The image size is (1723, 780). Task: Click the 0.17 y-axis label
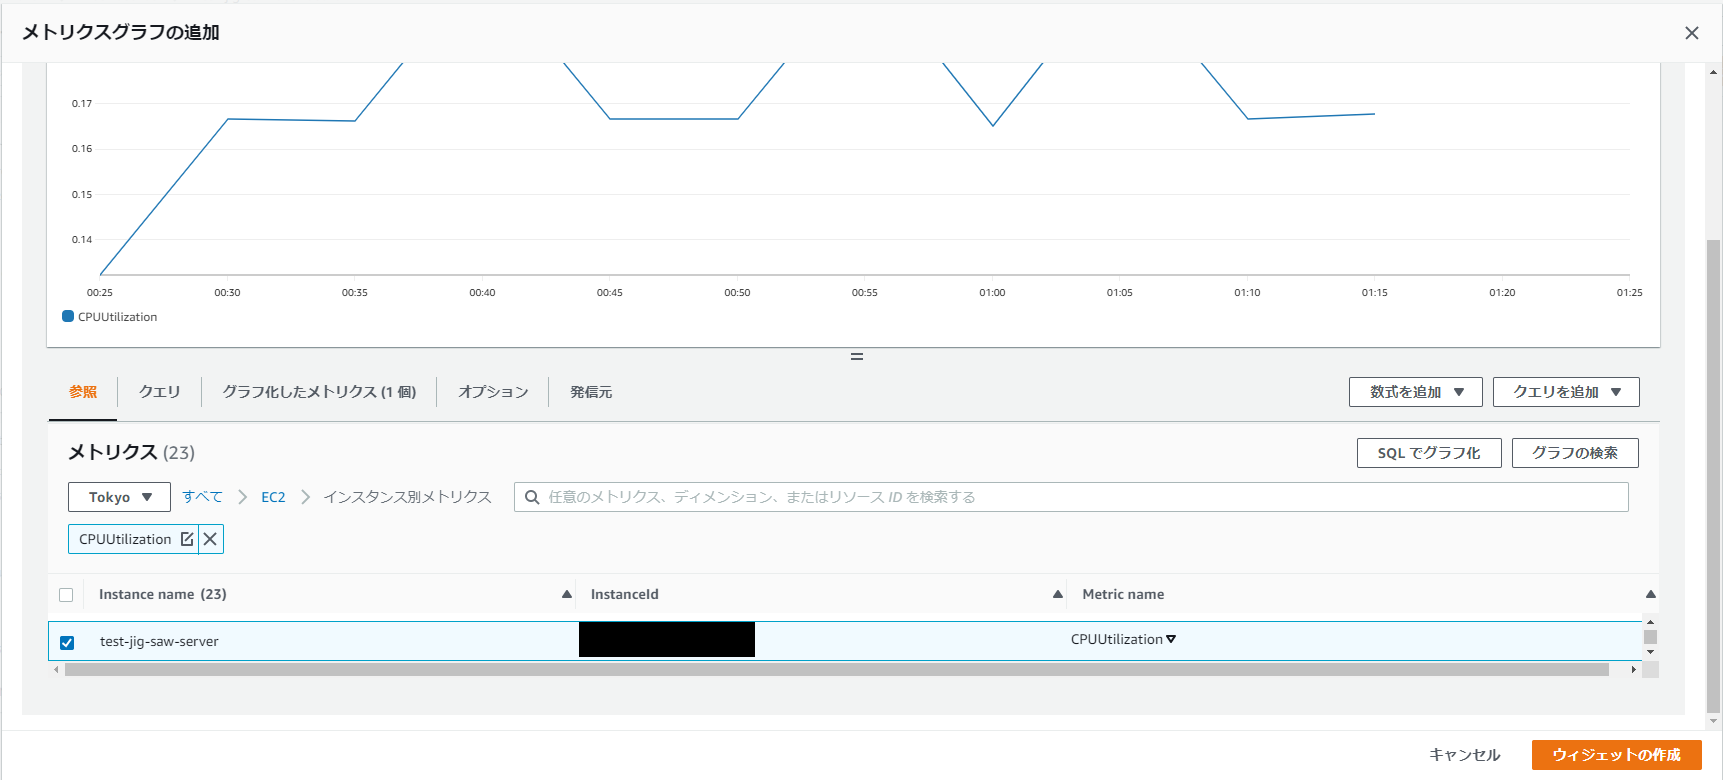point(82,103)
